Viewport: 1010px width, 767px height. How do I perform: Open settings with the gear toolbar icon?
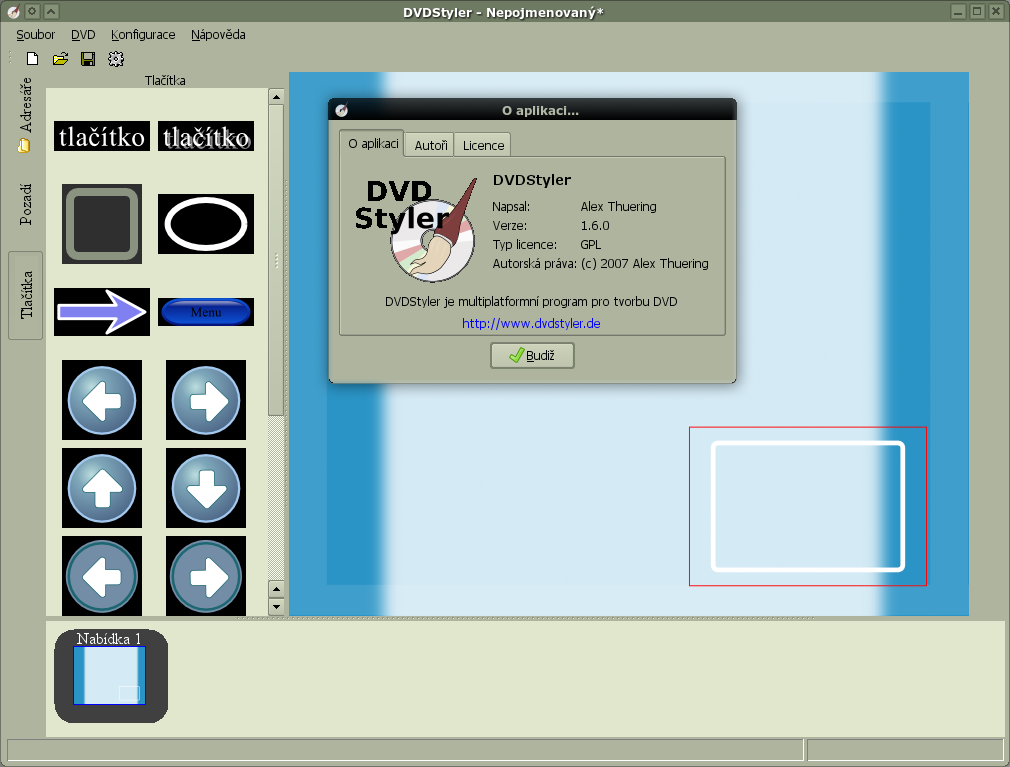click(116, 59)
